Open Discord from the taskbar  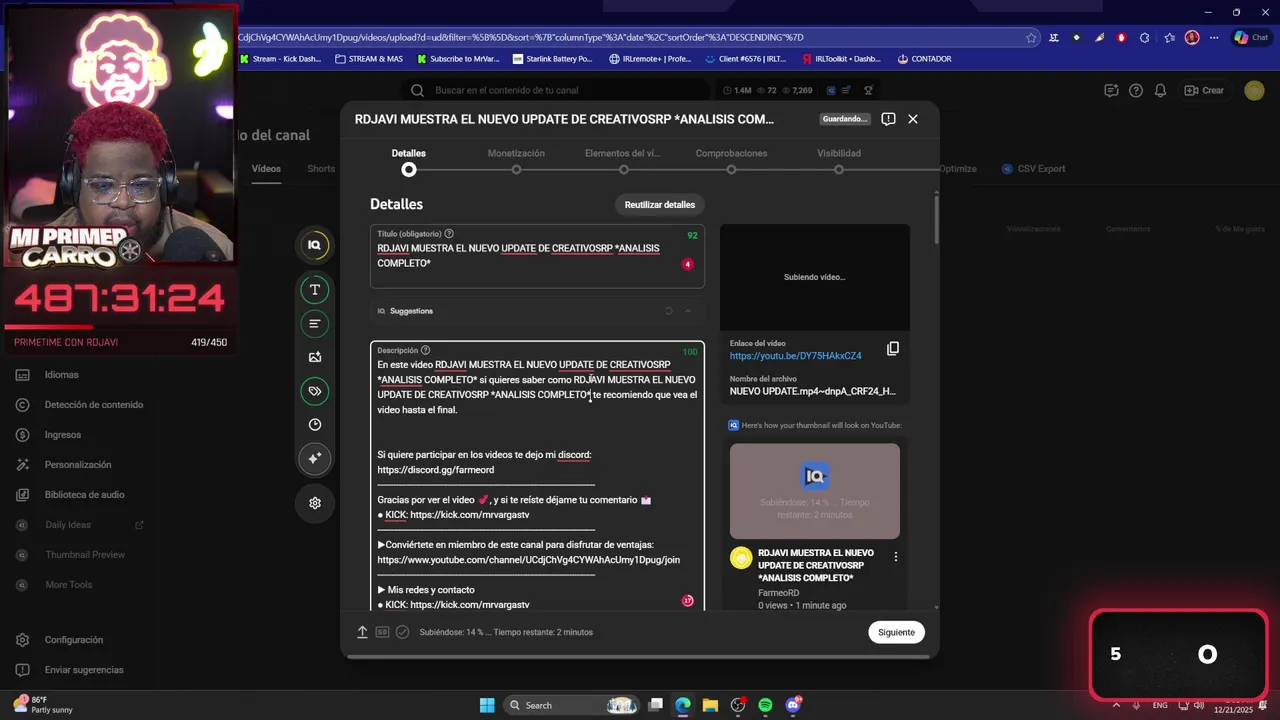coord(794,705)
